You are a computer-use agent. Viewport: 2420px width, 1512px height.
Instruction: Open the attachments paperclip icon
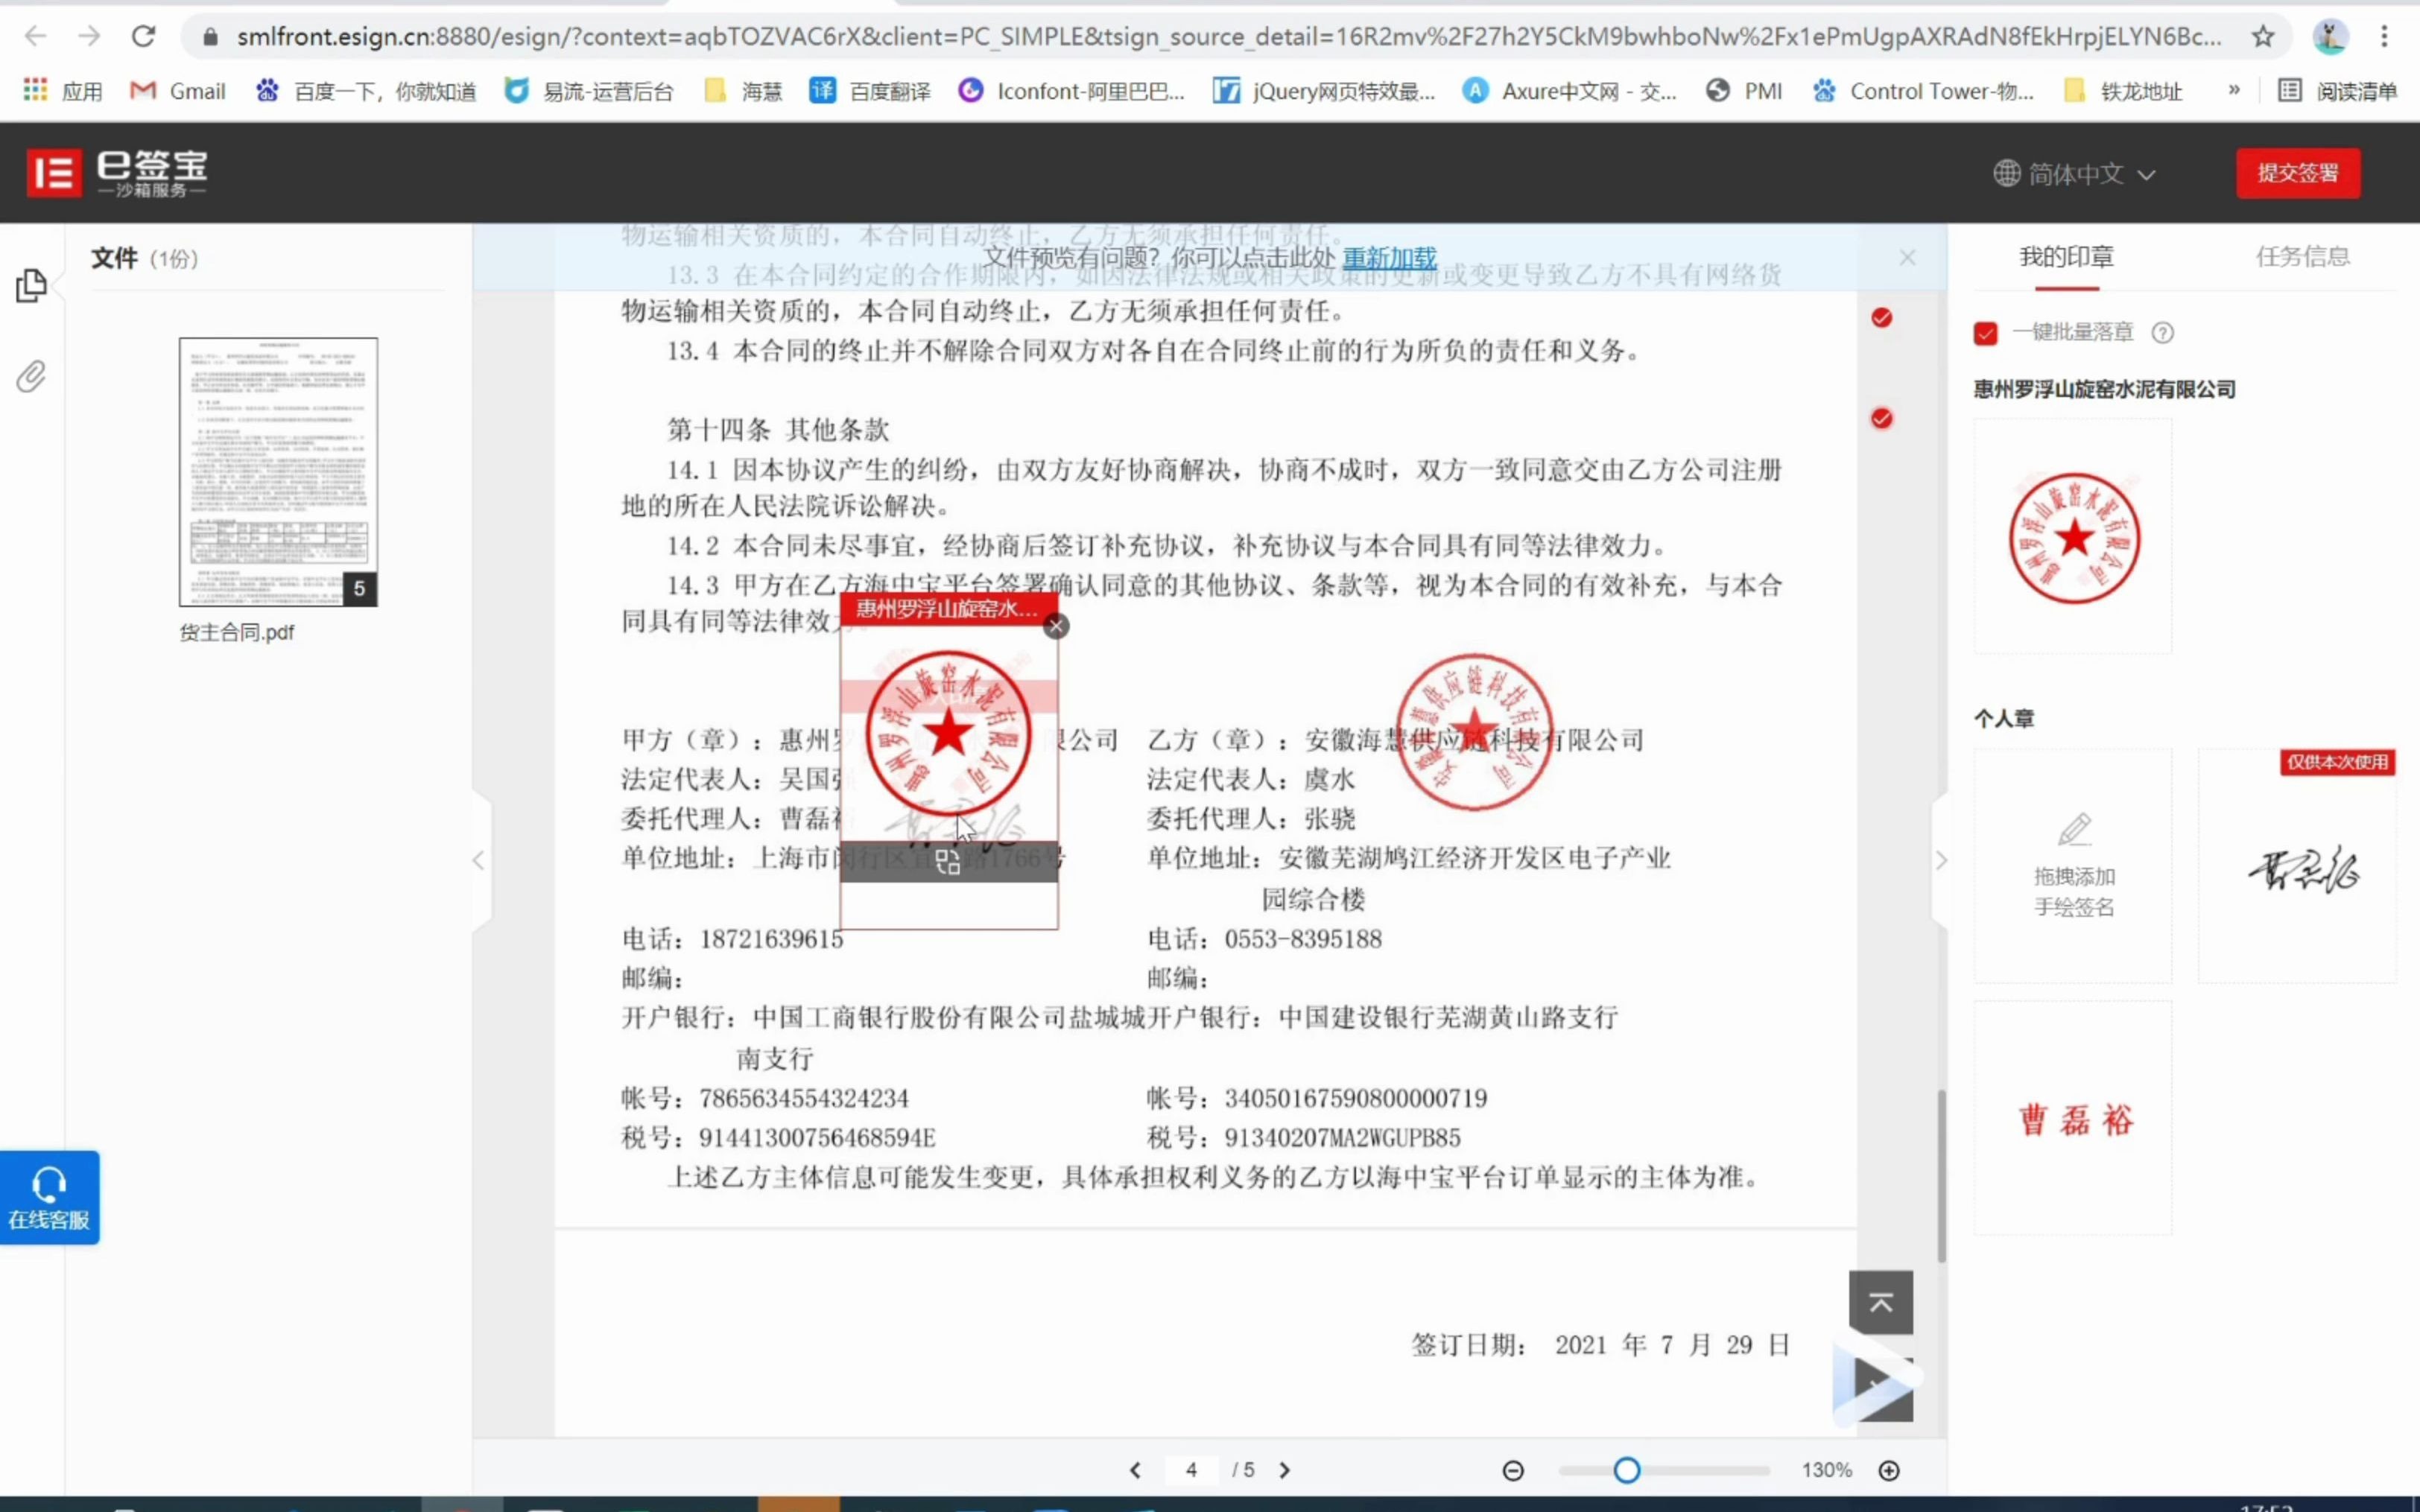click(x=31, y=377)
